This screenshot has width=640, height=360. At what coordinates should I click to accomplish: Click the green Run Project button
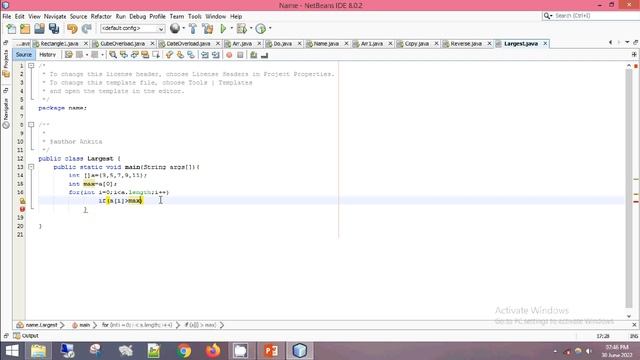[223, 29]
